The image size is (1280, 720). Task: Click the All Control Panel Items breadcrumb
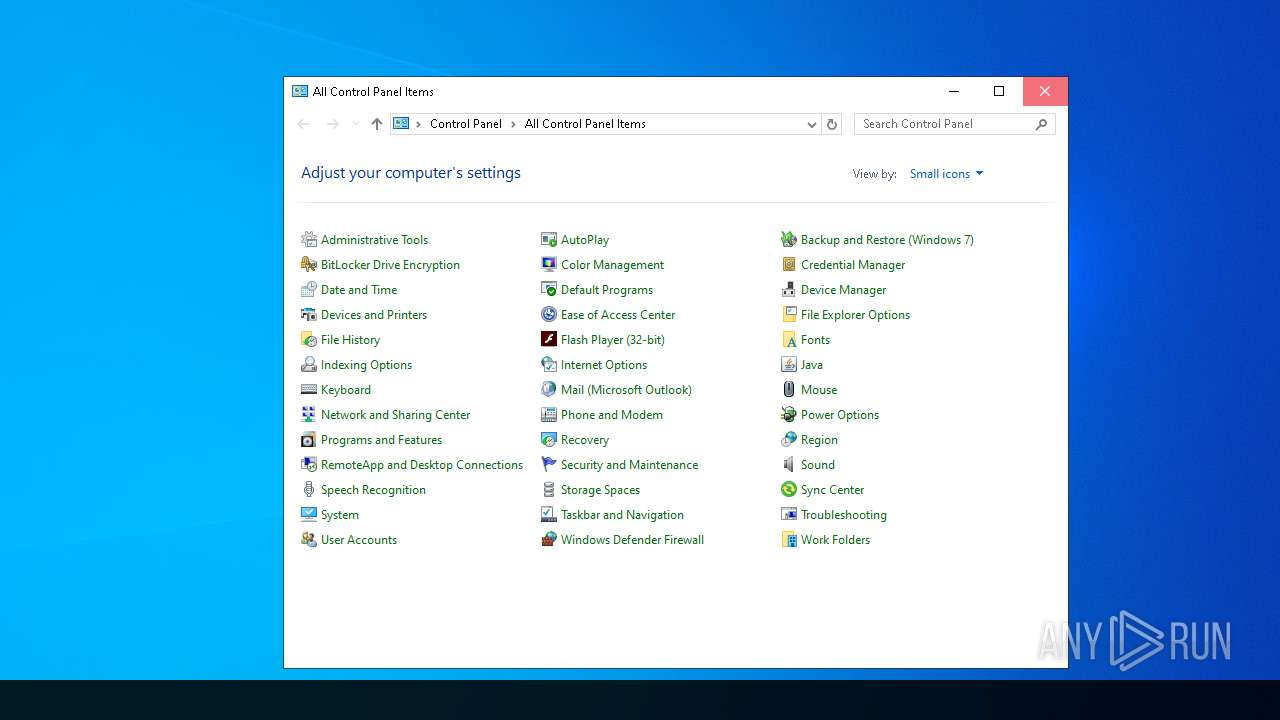(585, 124)
